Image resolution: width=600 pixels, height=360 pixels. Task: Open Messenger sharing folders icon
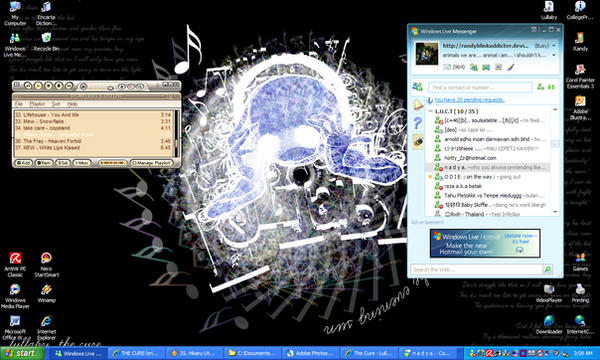click(x=474, y=67)
